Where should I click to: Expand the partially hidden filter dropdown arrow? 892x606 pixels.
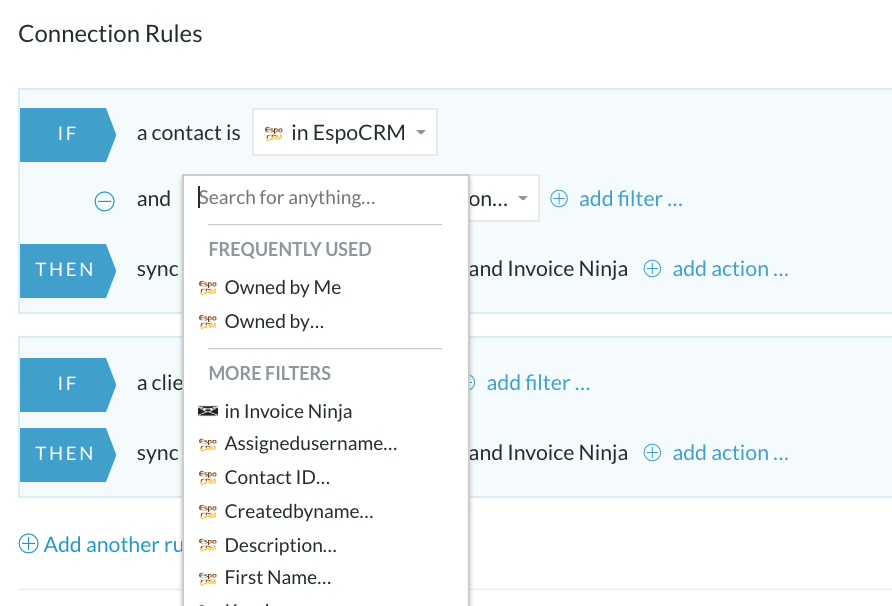522,199
